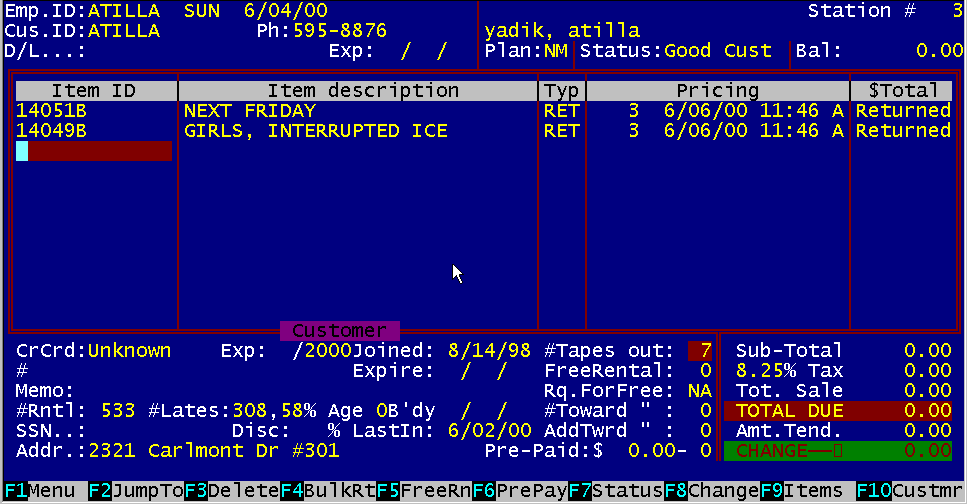
Task: Select the NEXT FRIDAY item row
Action: click(x=250, y=111)
